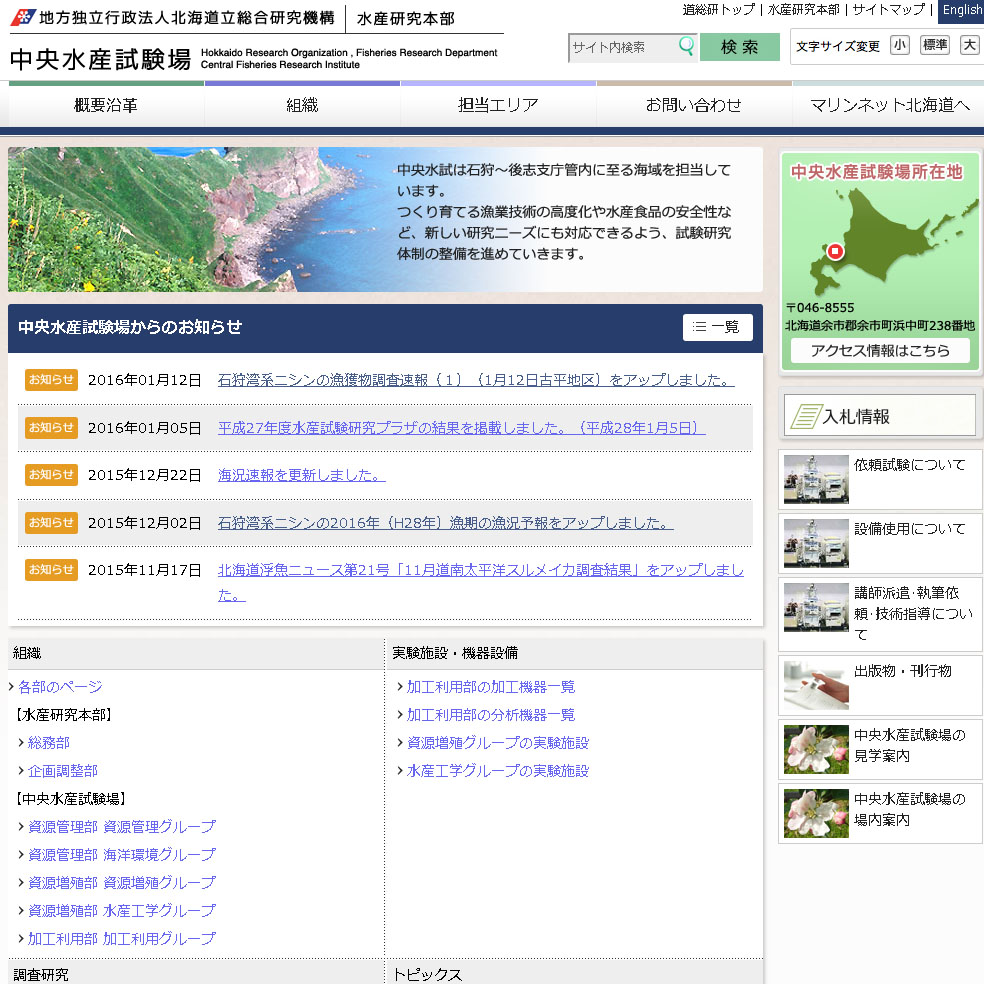The image size is (984, 984).
Task: Set font size to 標準 (standard)
Action: [x=934, y=45]
